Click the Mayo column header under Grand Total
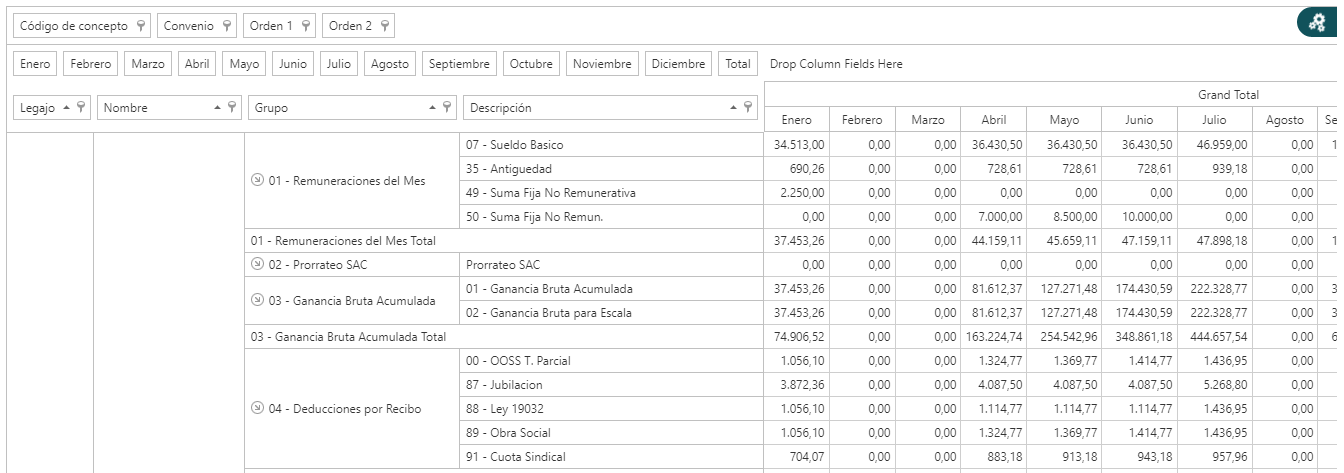The height and width of the screenshot is (473, 1344). pyautogui.click(x=1065, y=120)
